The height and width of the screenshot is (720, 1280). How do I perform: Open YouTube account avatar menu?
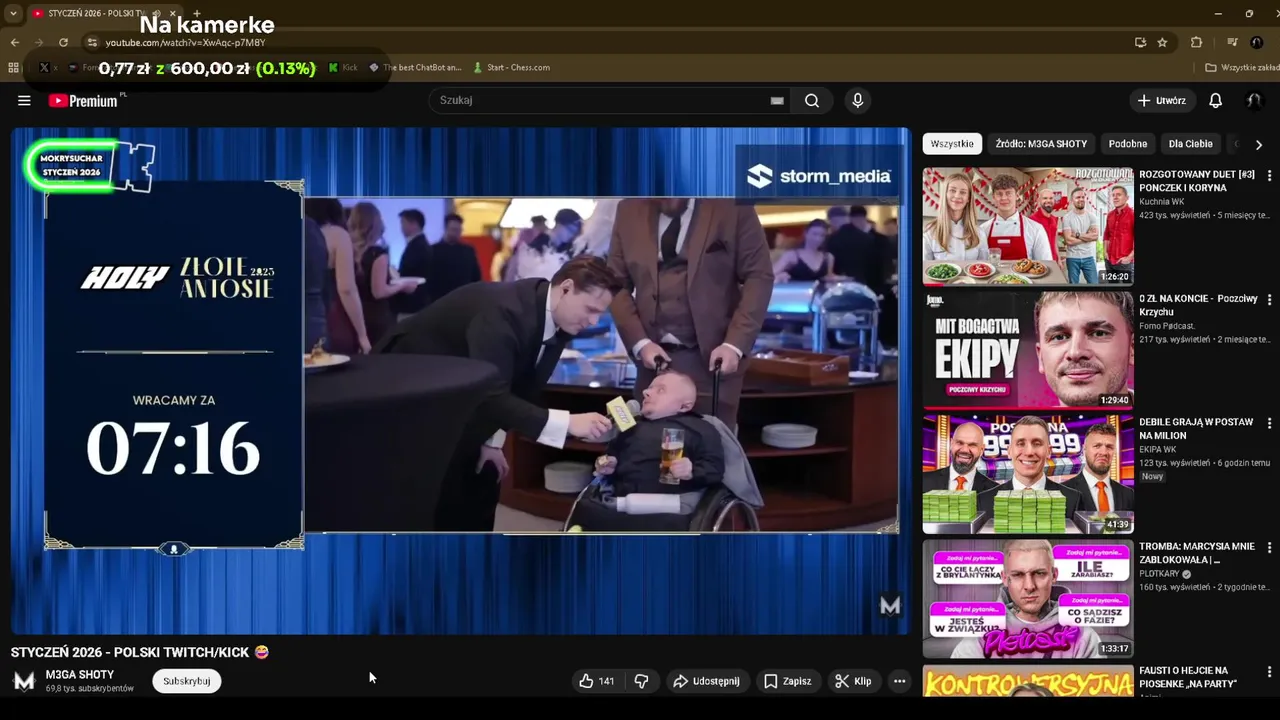coord(1254,100)
